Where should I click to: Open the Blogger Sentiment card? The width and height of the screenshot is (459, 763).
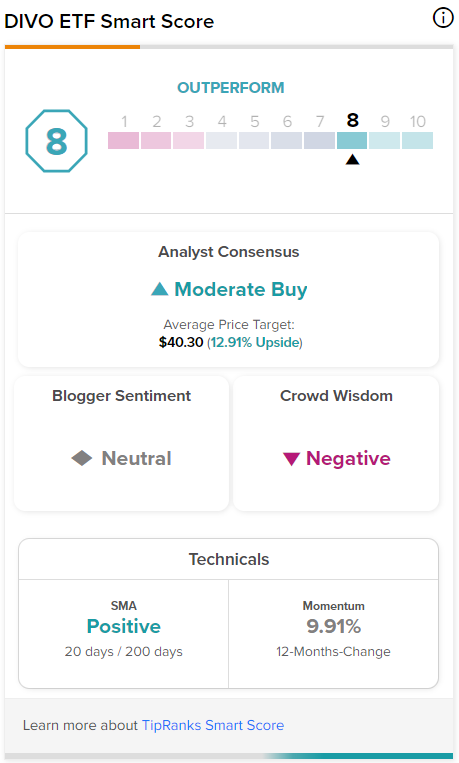[121, 443]
